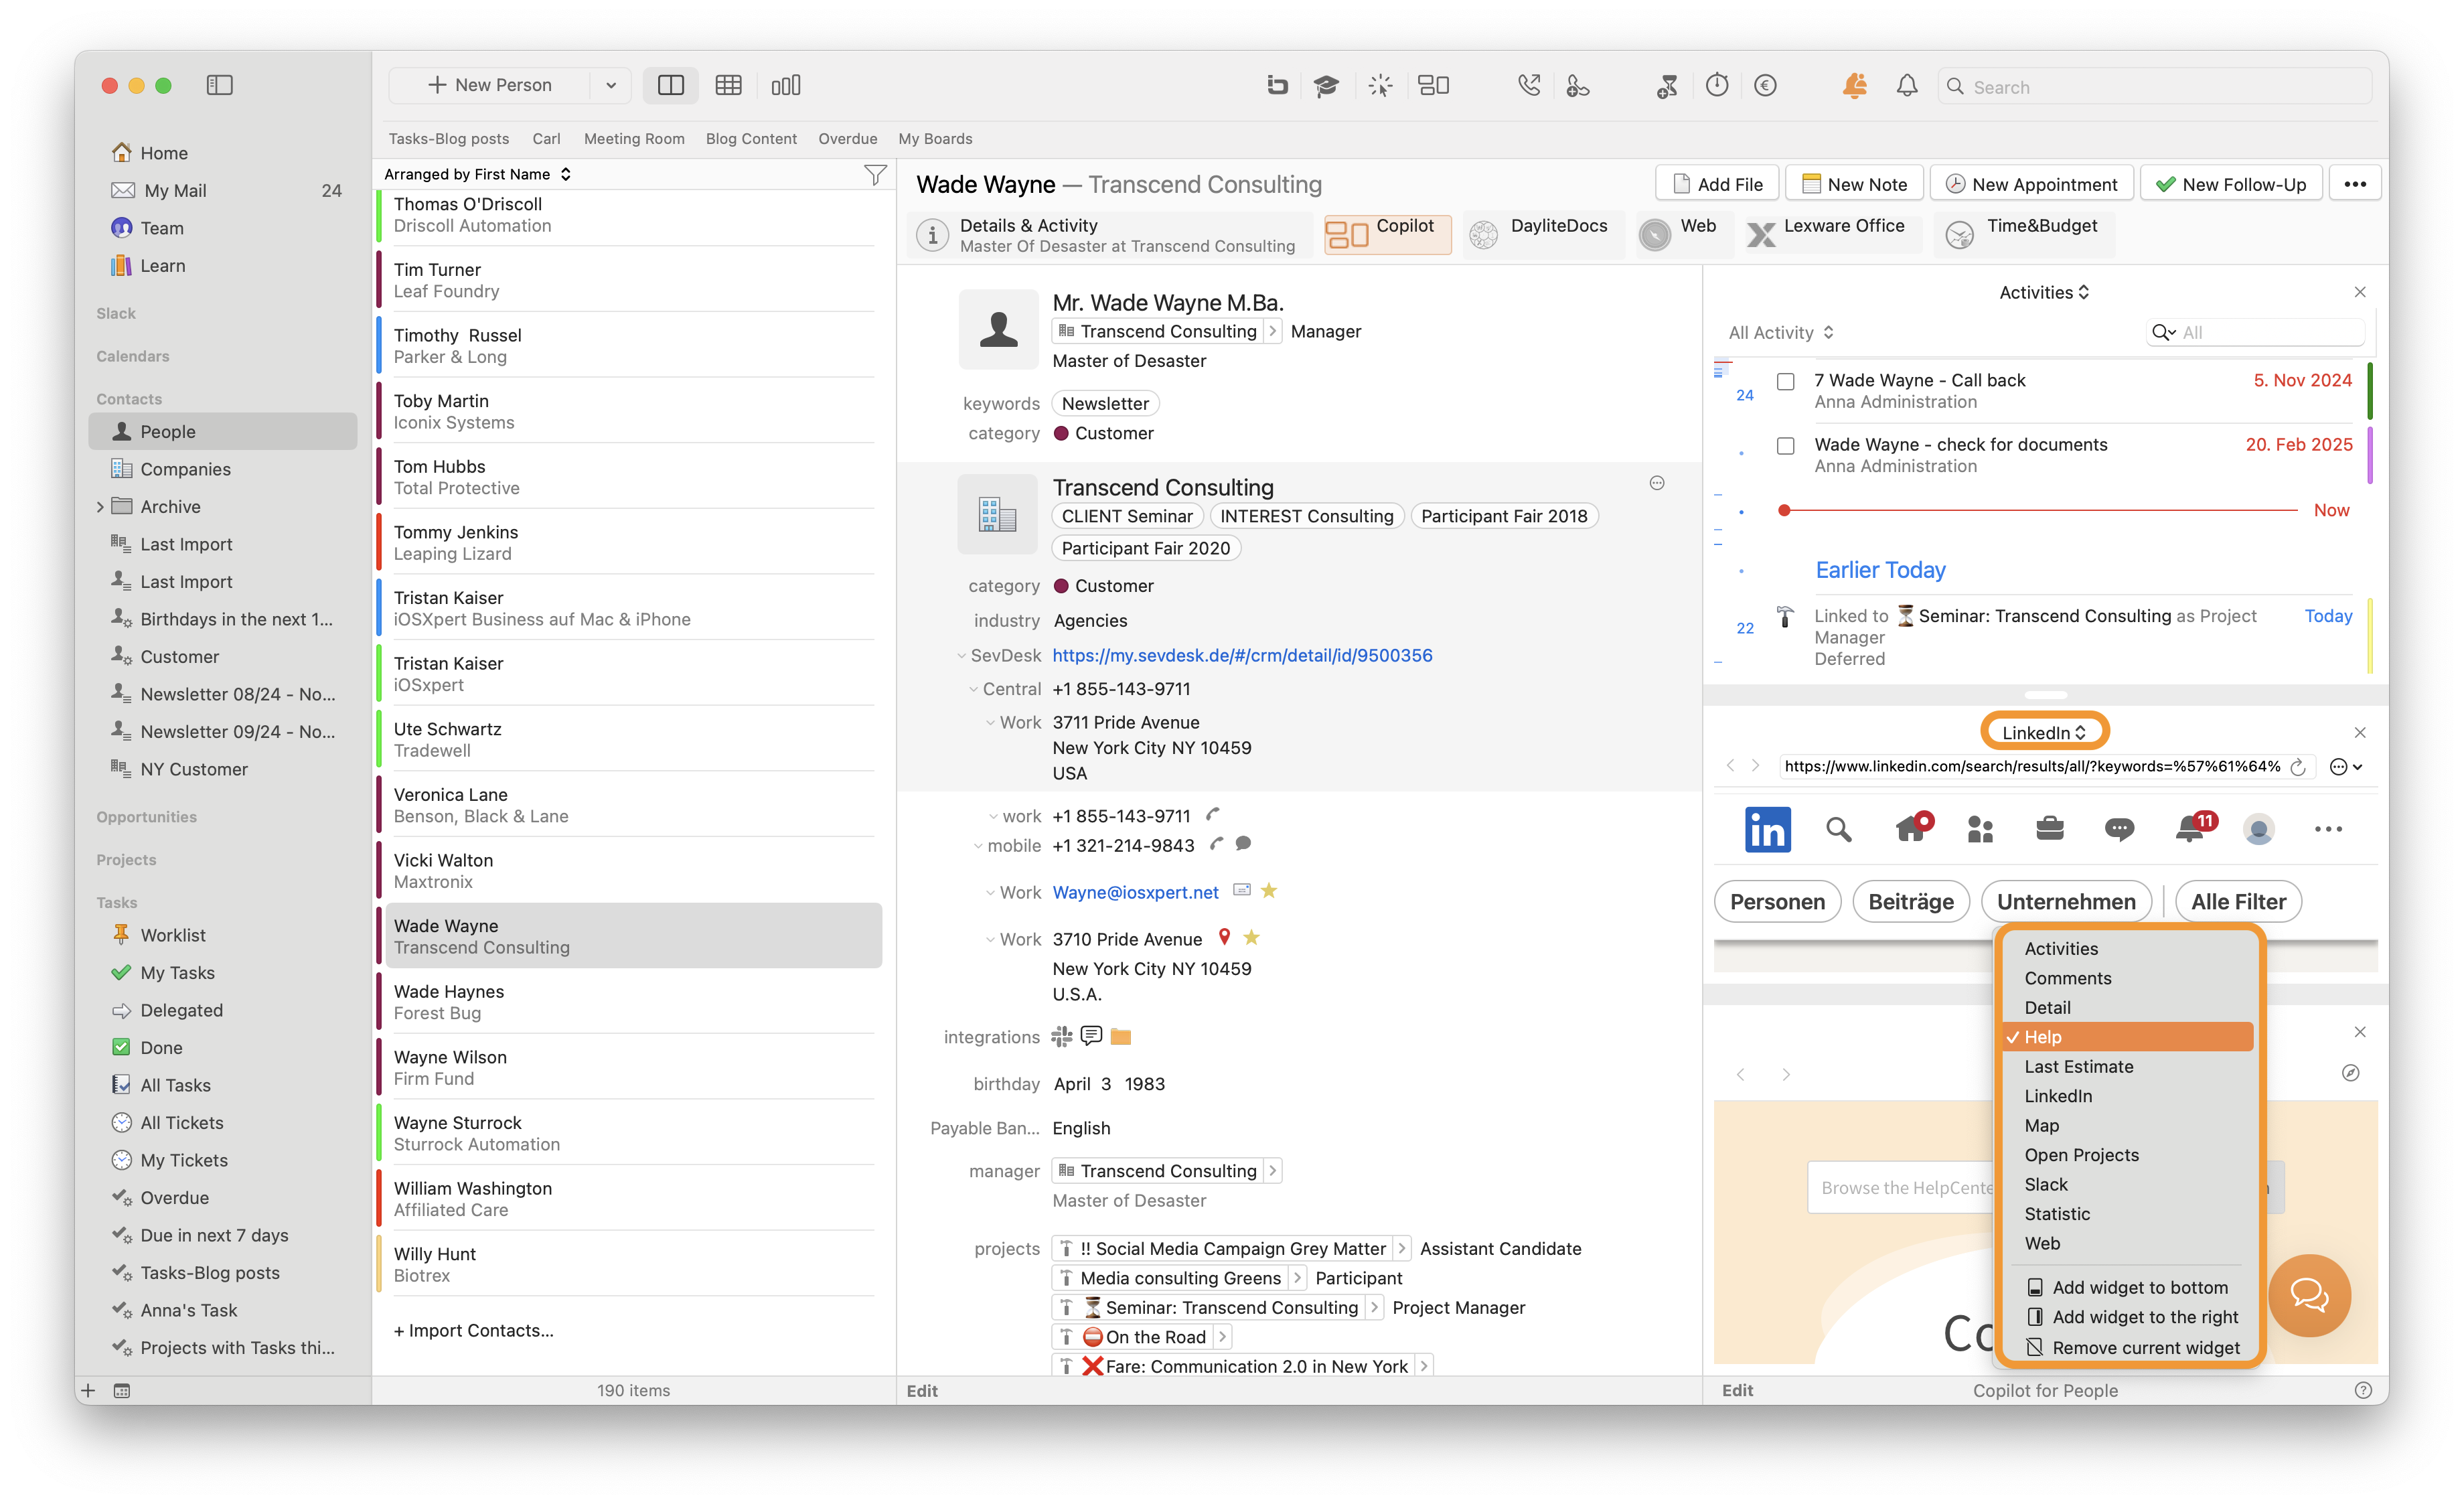Screen dimensions: 2464x1504
Task: Open the LinkedIn widget selector
Action: pyautogui.click(x=2043, y=732)
